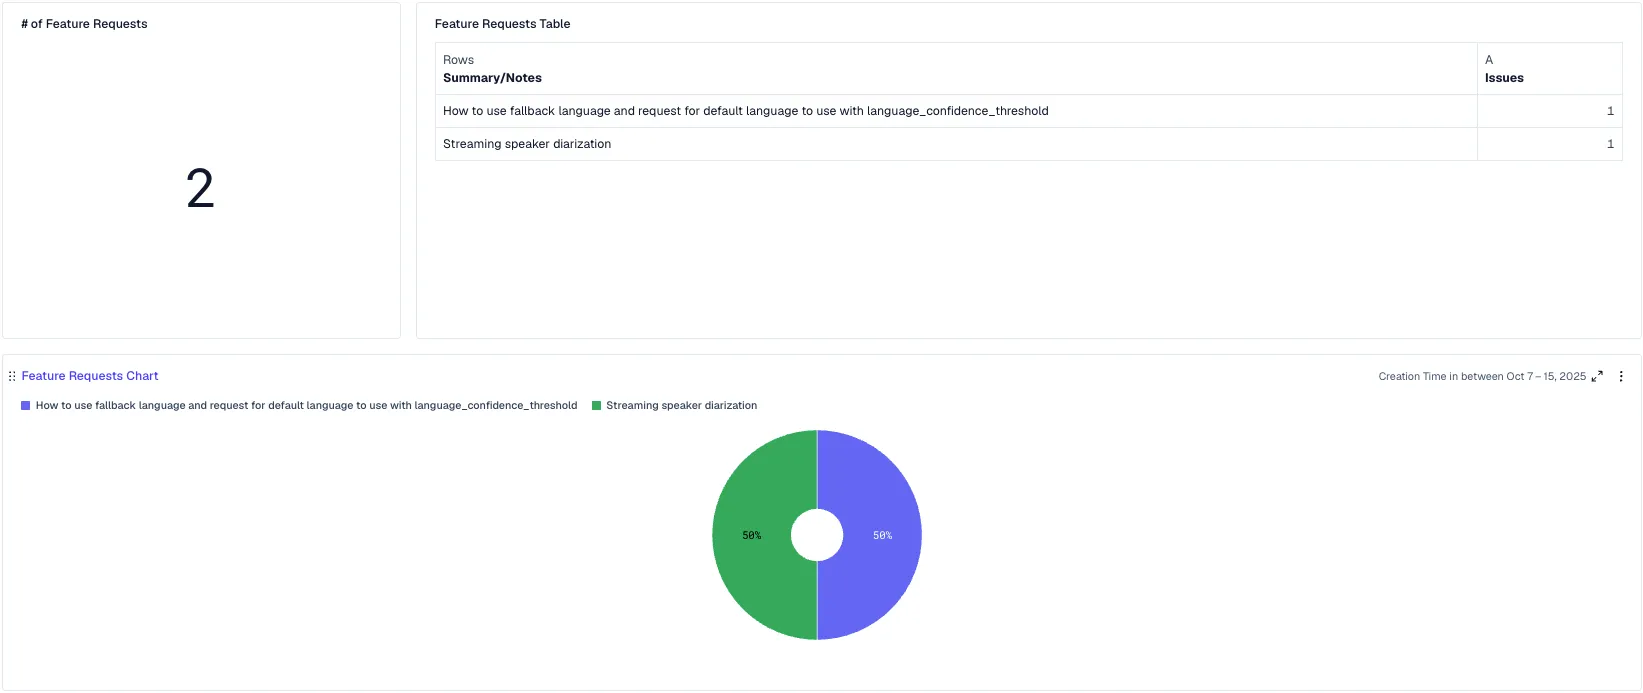
Task: Click the '# of Feature Requests' card title
Action: pos(84,24)
